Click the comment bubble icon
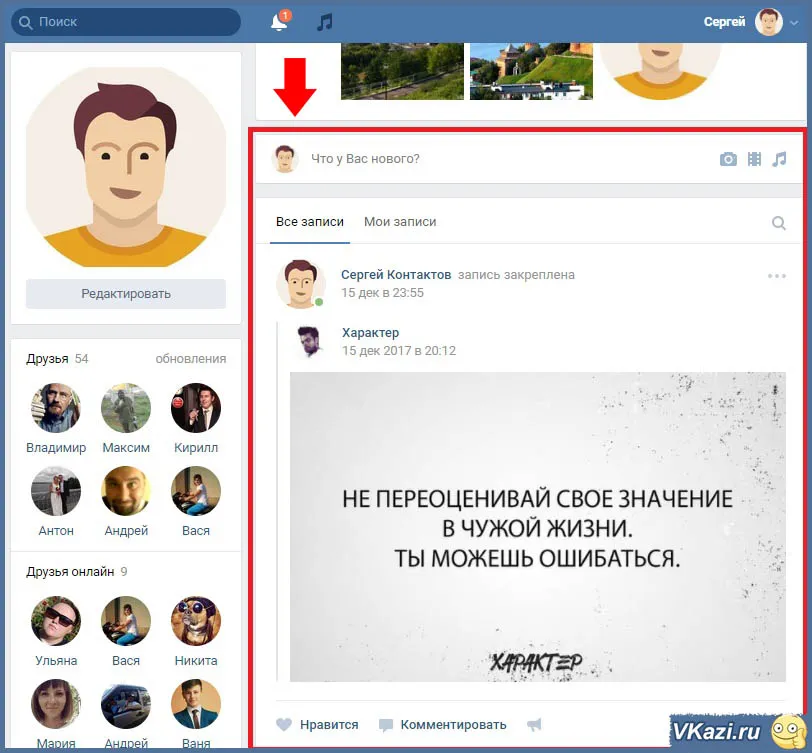 pos(386,725)
